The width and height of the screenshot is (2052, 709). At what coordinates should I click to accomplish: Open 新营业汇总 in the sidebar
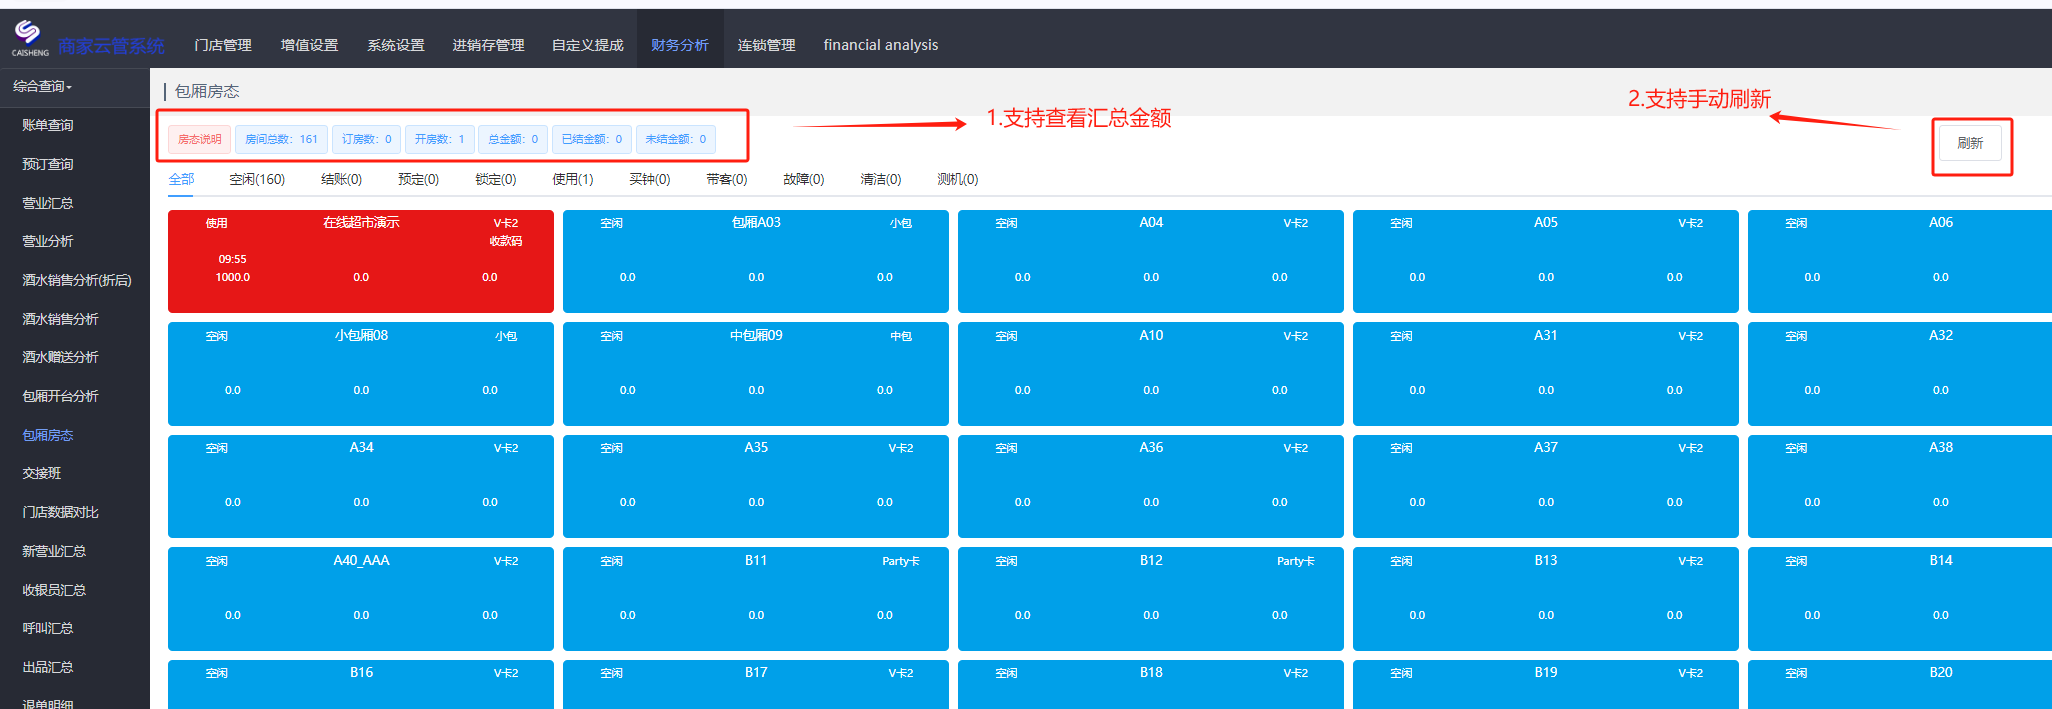tap(54, 551)
